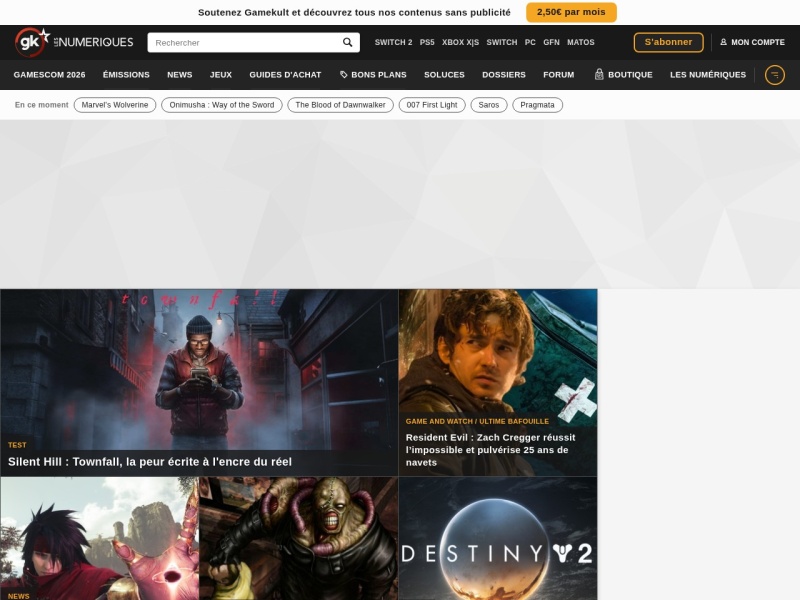
Task: Click the S'abonner button
Action: pos(668,42)
